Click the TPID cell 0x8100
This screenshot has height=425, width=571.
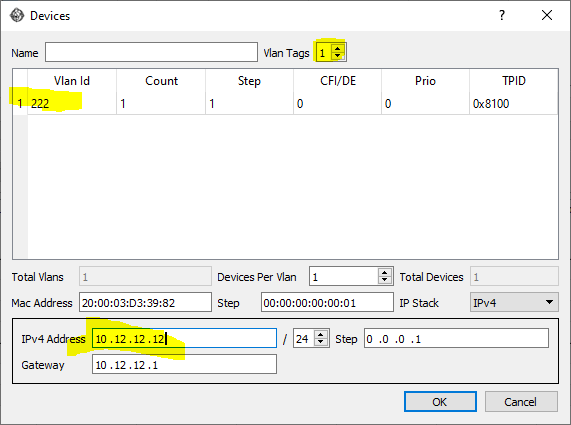[513, 104]
